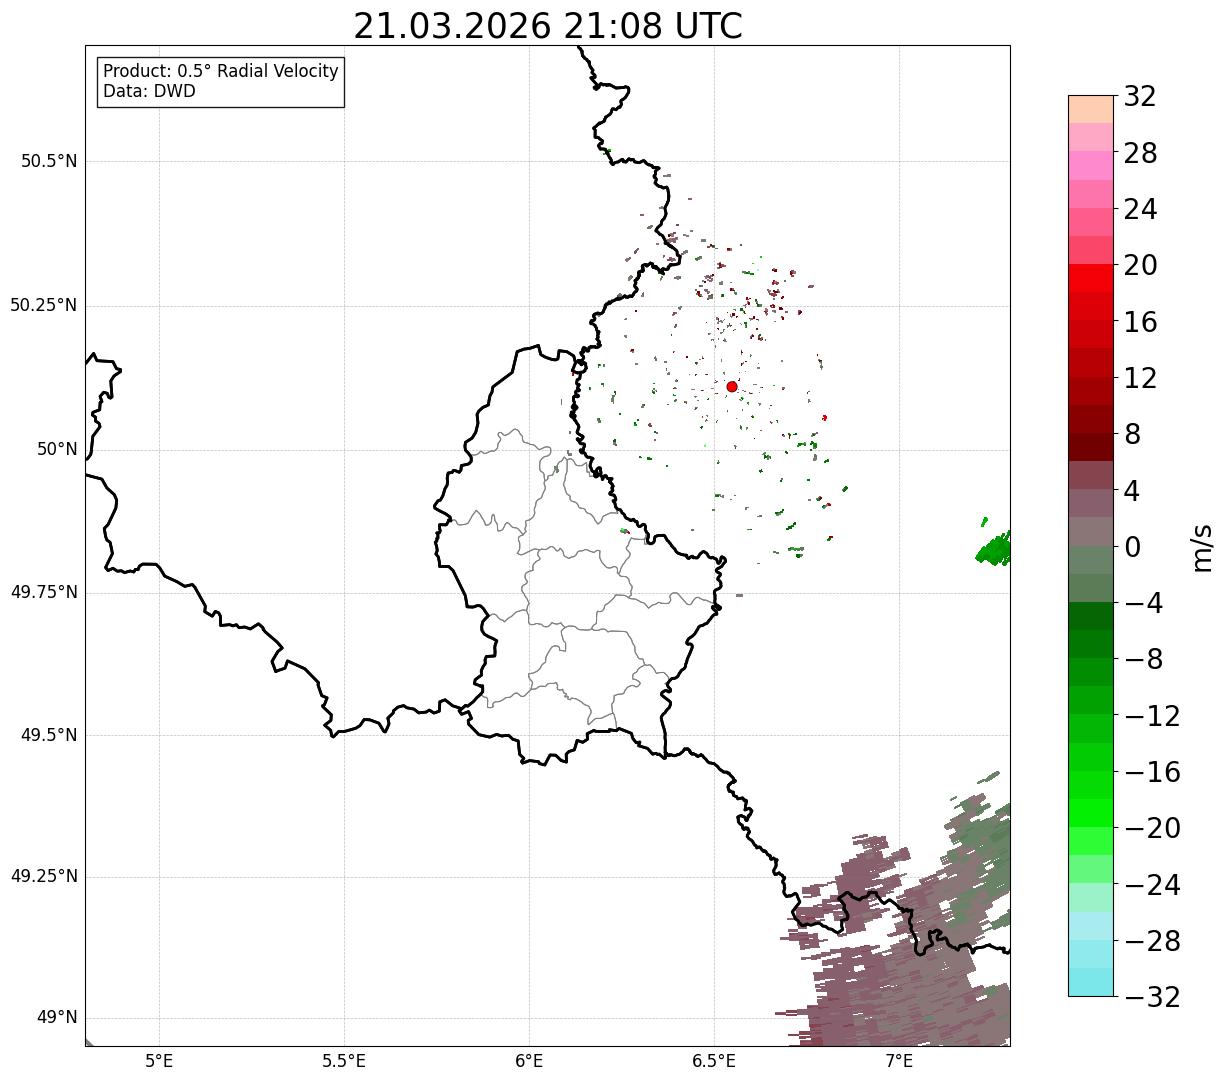Viewport: 1225px width, 1081px height.
Task: Click the colorbar value −32
Action: 1152,997
